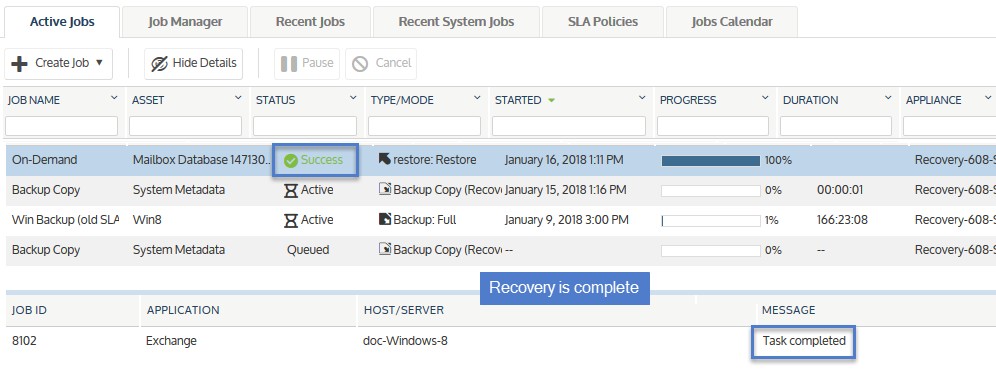Click the hourglass icon for January 15 Backup Copy

pos(291,190)
